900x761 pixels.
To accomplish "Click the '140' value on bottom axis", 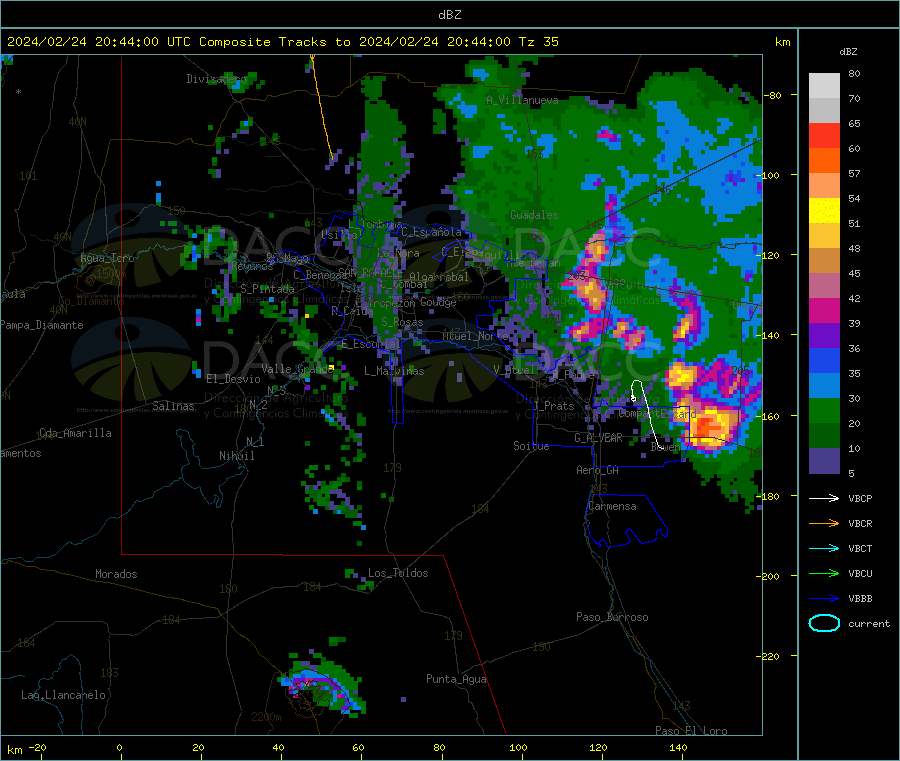I will (x=678, y=747).
